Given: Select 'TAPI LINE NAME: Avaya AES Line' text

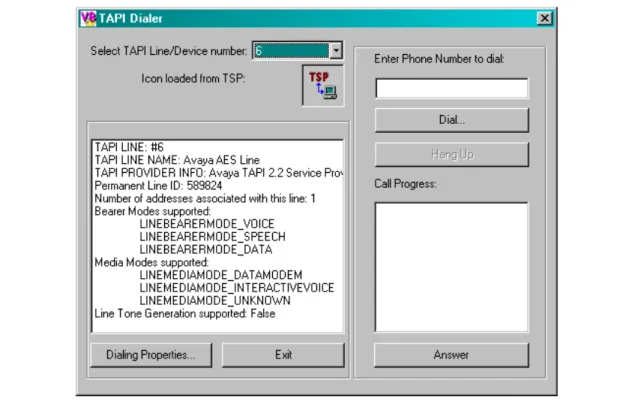Looking at the screenshot, I should (177, 160).
